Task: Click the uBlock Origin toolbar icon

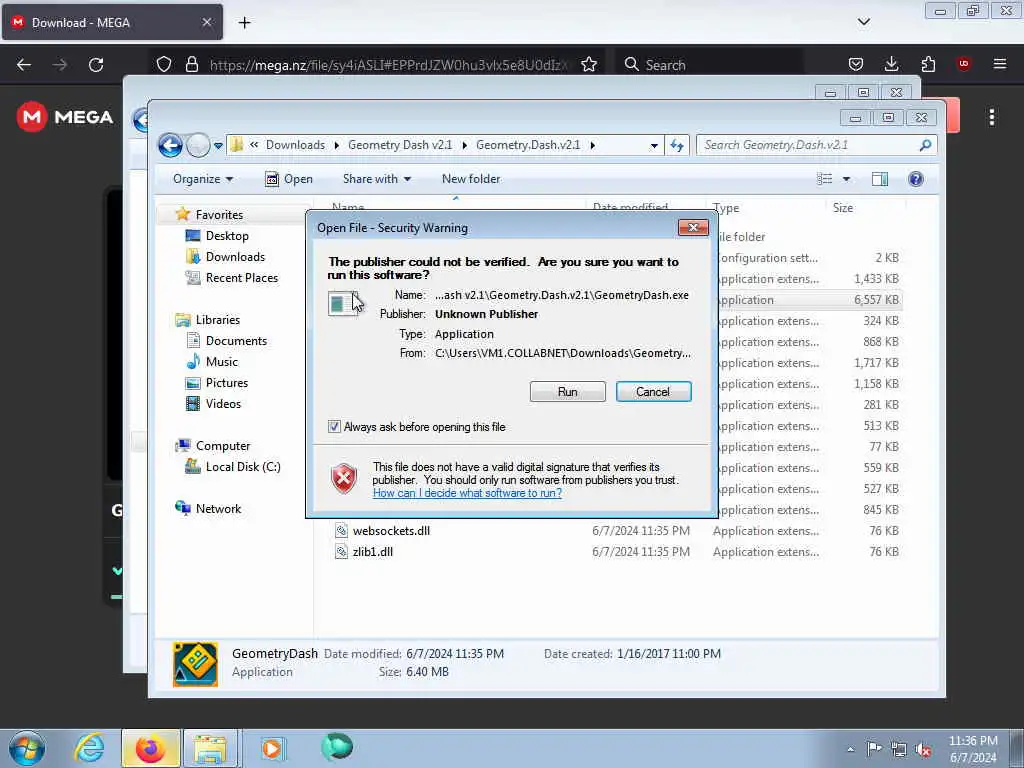Action: point(963,65)
